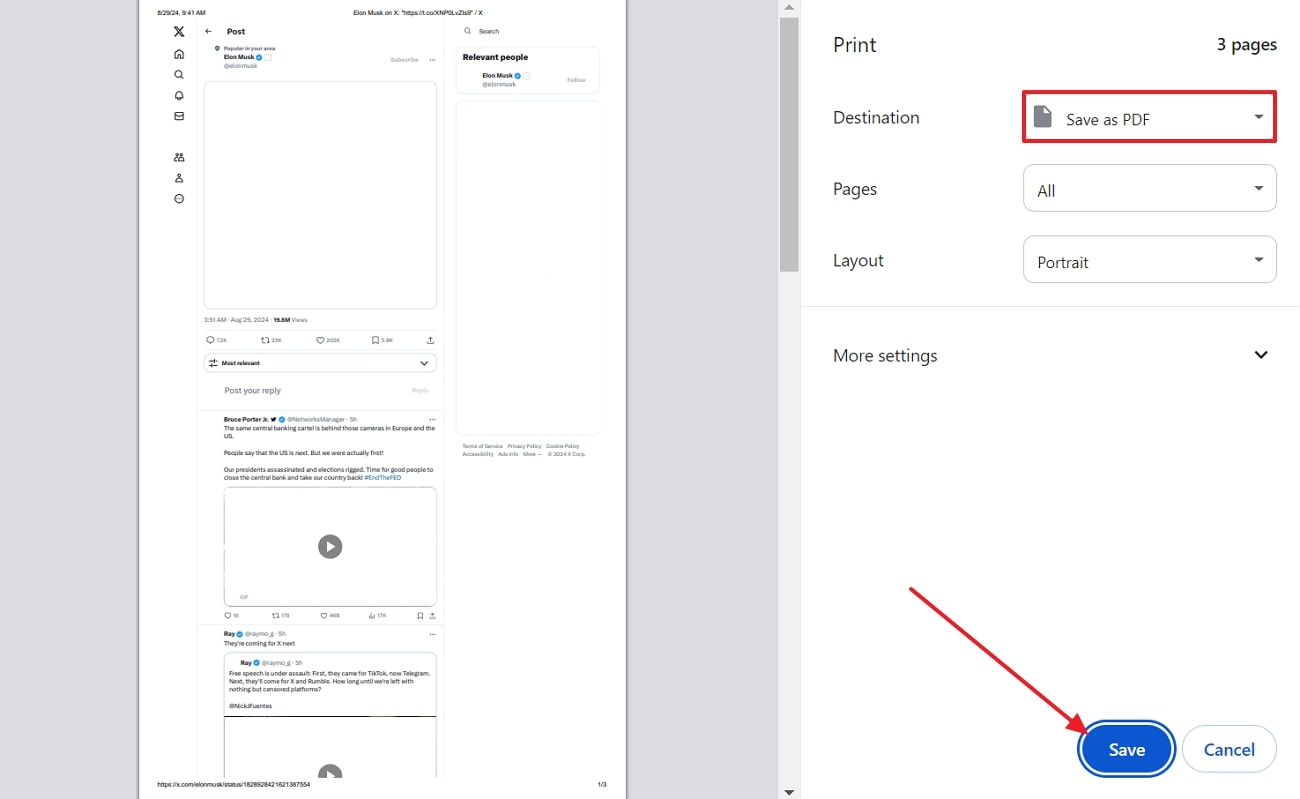Viewport: 1300px width, 799px height.
Task: Click the like heart showing 202K
Action: [x=320, y=340]
